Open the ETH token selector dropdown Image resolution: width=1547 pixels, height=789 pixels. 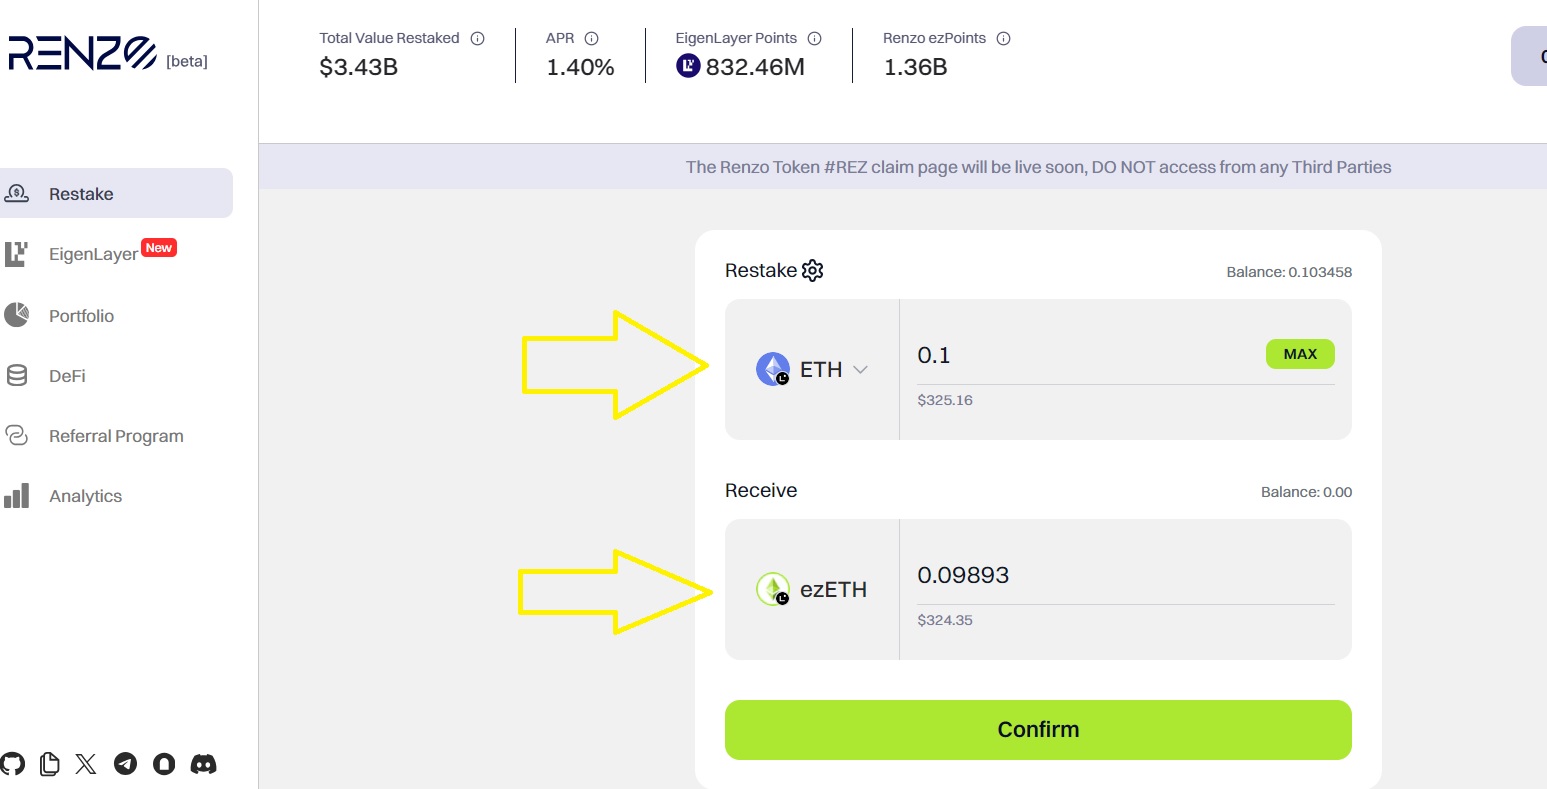click(x=861, y=369)
